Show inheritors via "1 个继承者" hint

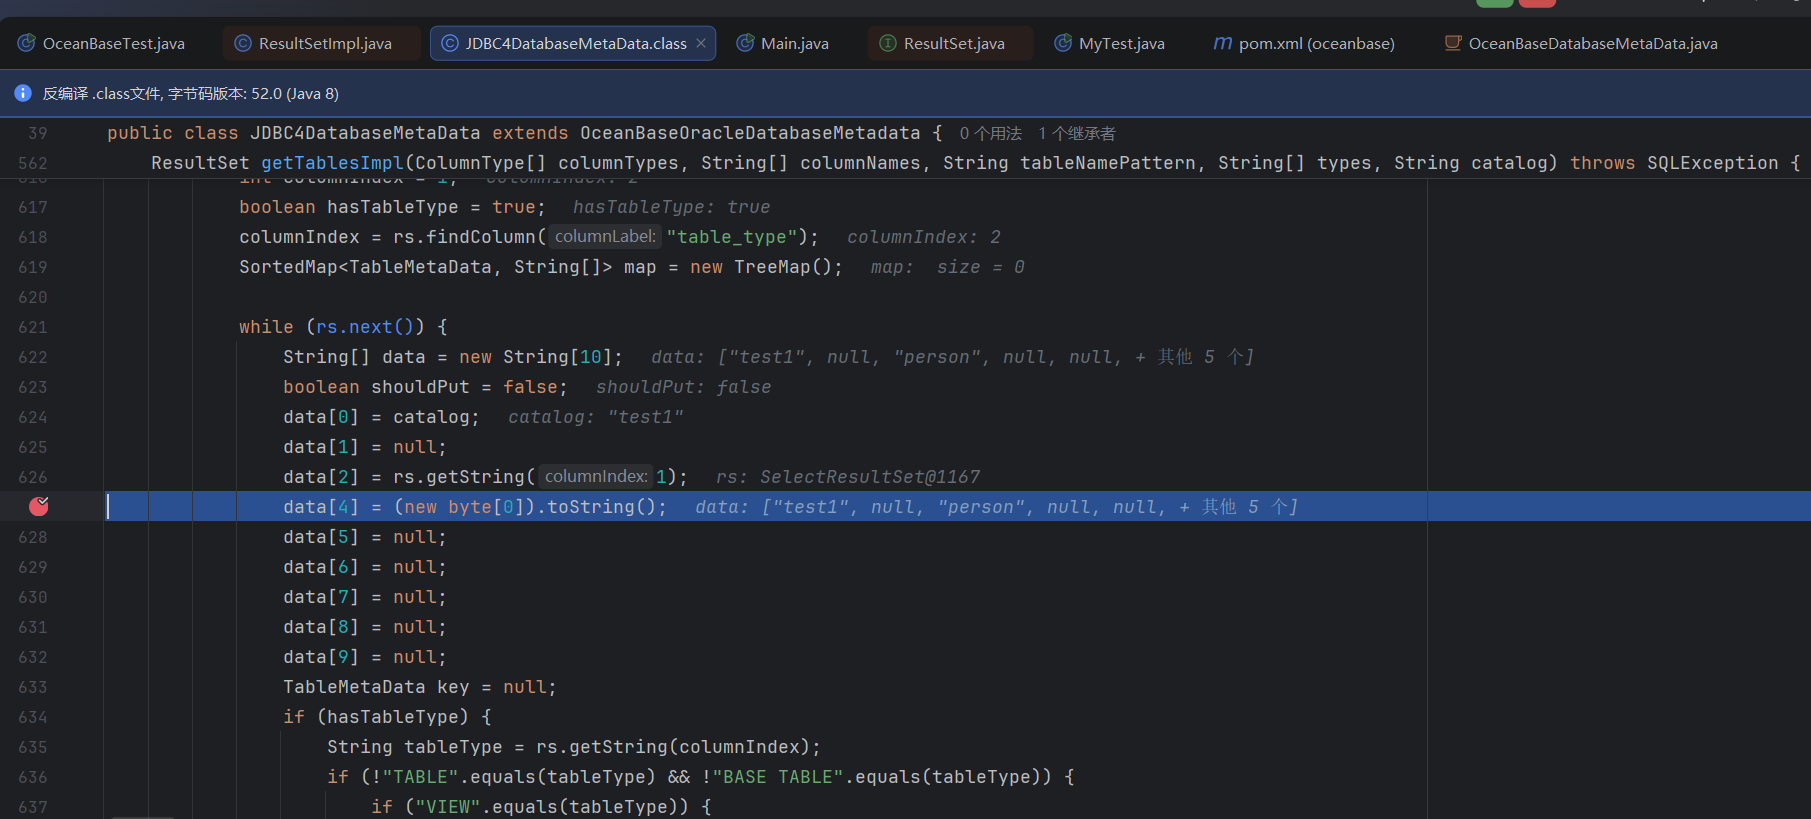point(1076,134)
